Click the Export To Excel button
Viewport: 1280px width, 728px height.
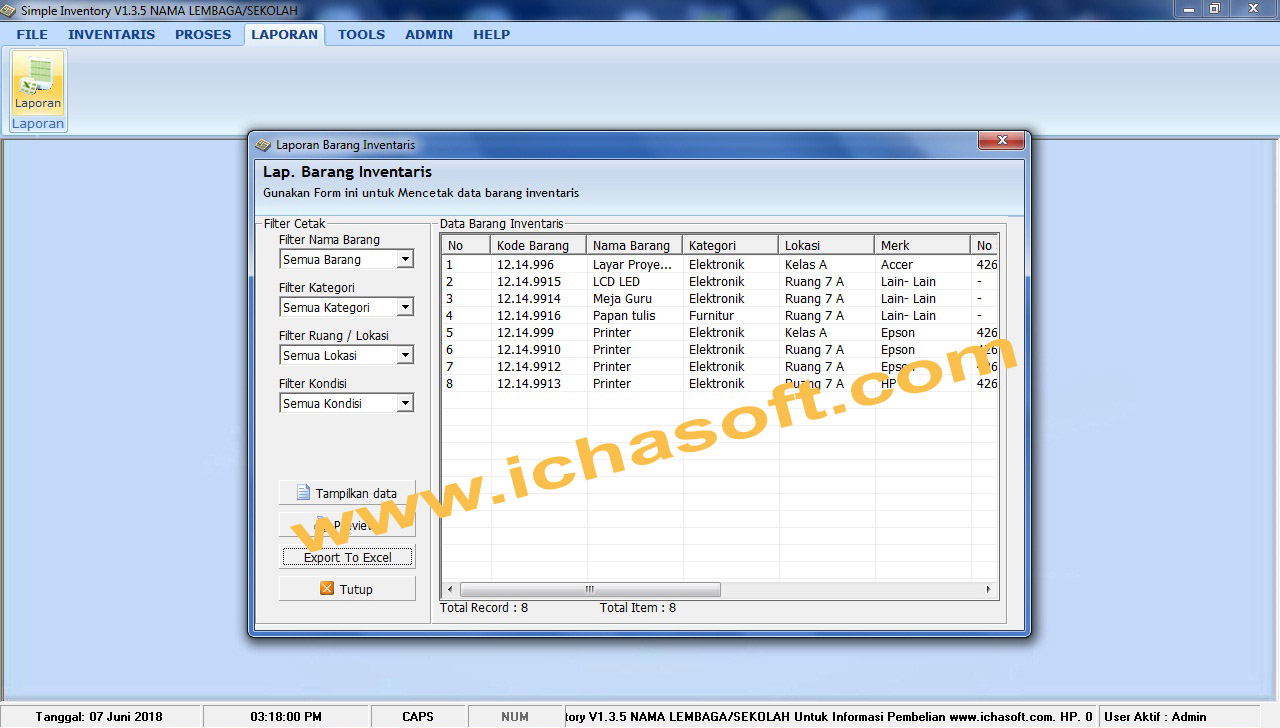[x=347, y=556]
